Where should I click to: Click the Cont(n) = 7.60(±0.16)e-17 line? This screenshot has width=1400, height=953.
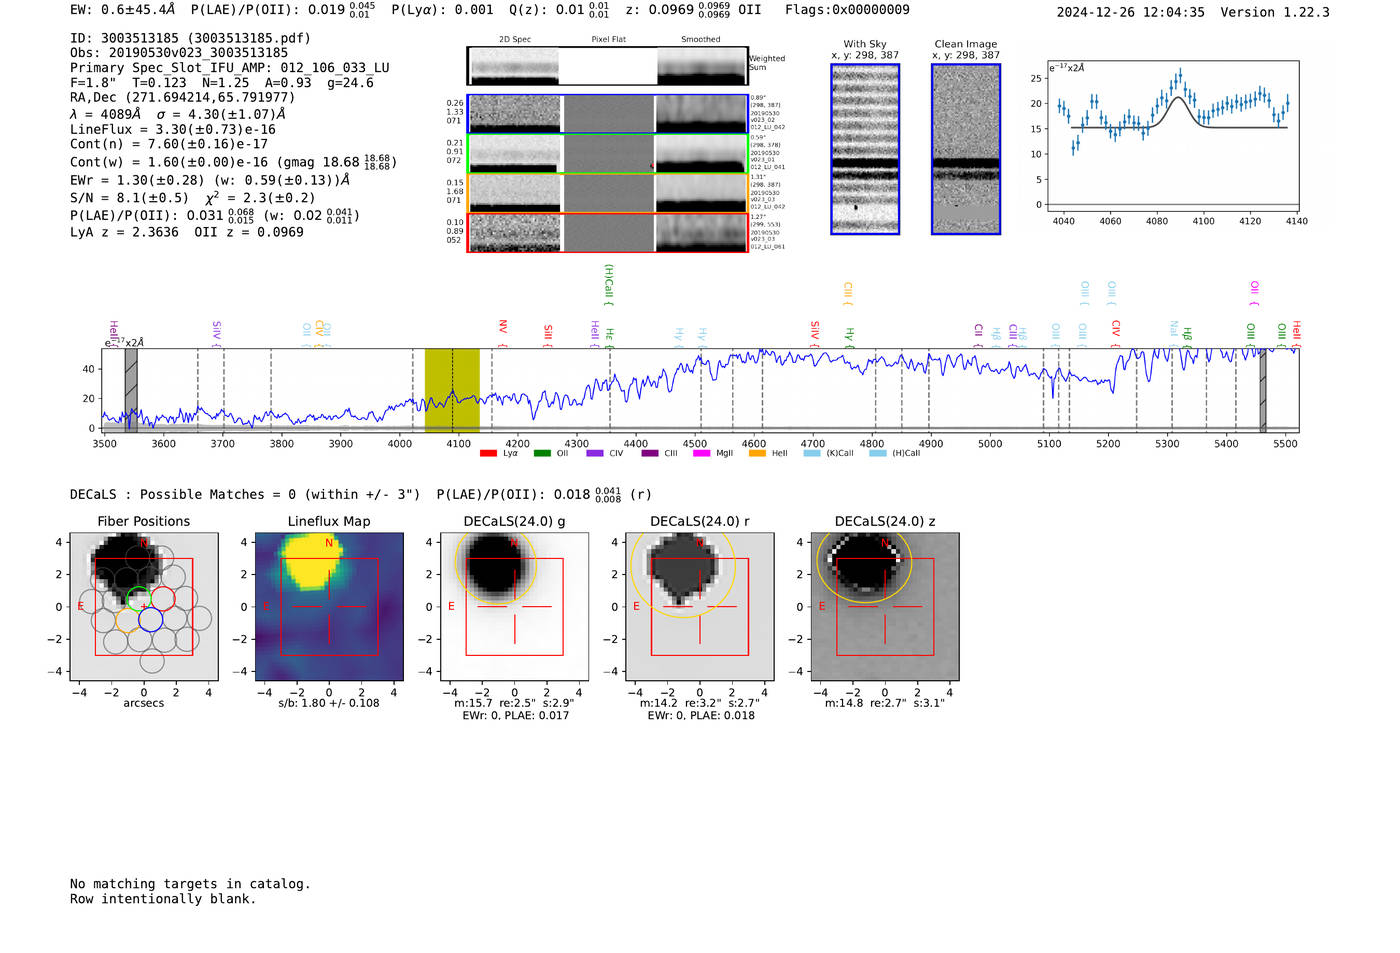169,144
